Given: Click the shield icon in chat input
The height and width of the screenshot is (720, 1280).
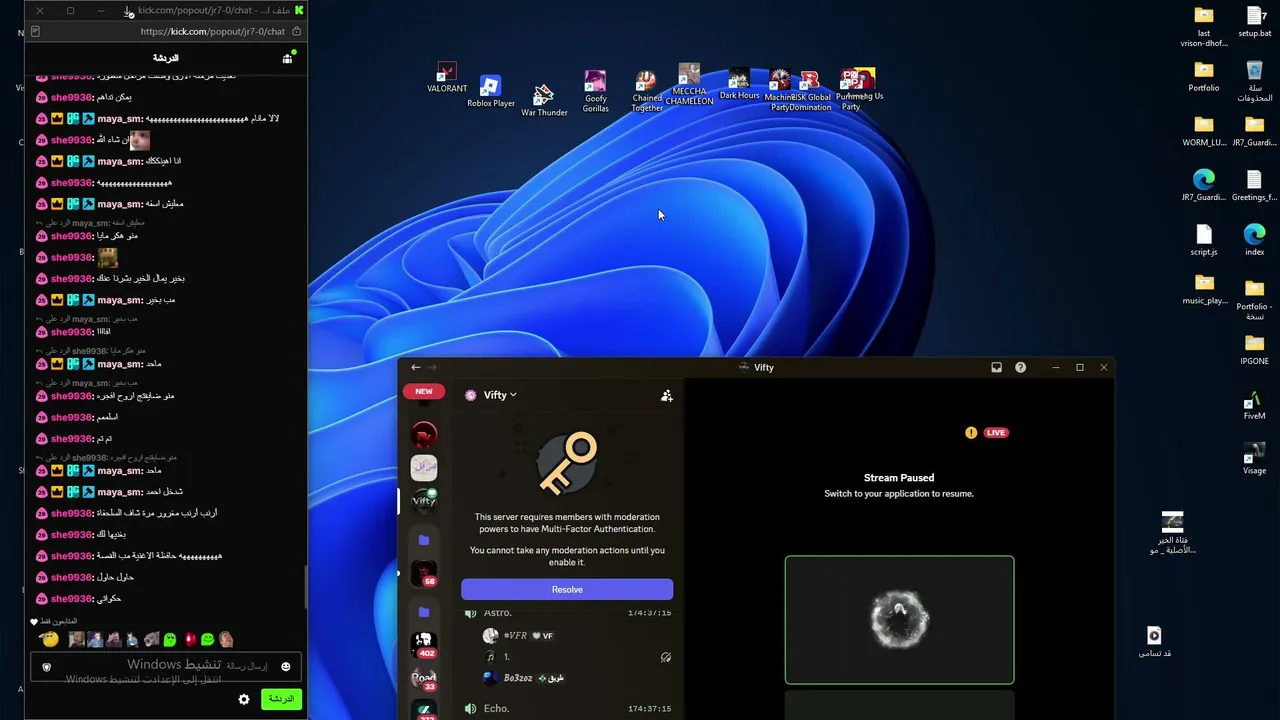Looking at the screenshot, I should point(46,667).
